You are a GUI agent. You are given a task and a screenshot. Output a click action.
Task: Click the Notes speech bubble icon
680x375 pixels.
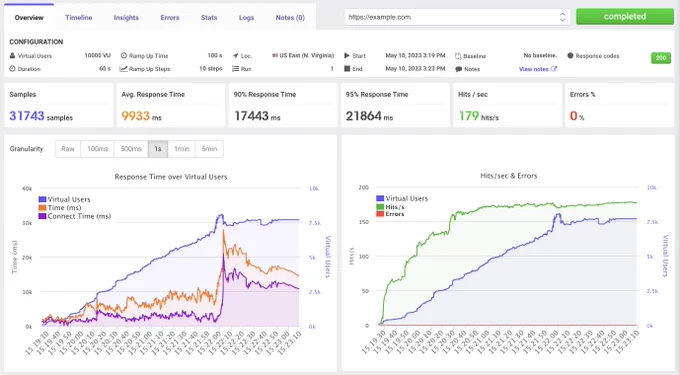coord(458,69)
